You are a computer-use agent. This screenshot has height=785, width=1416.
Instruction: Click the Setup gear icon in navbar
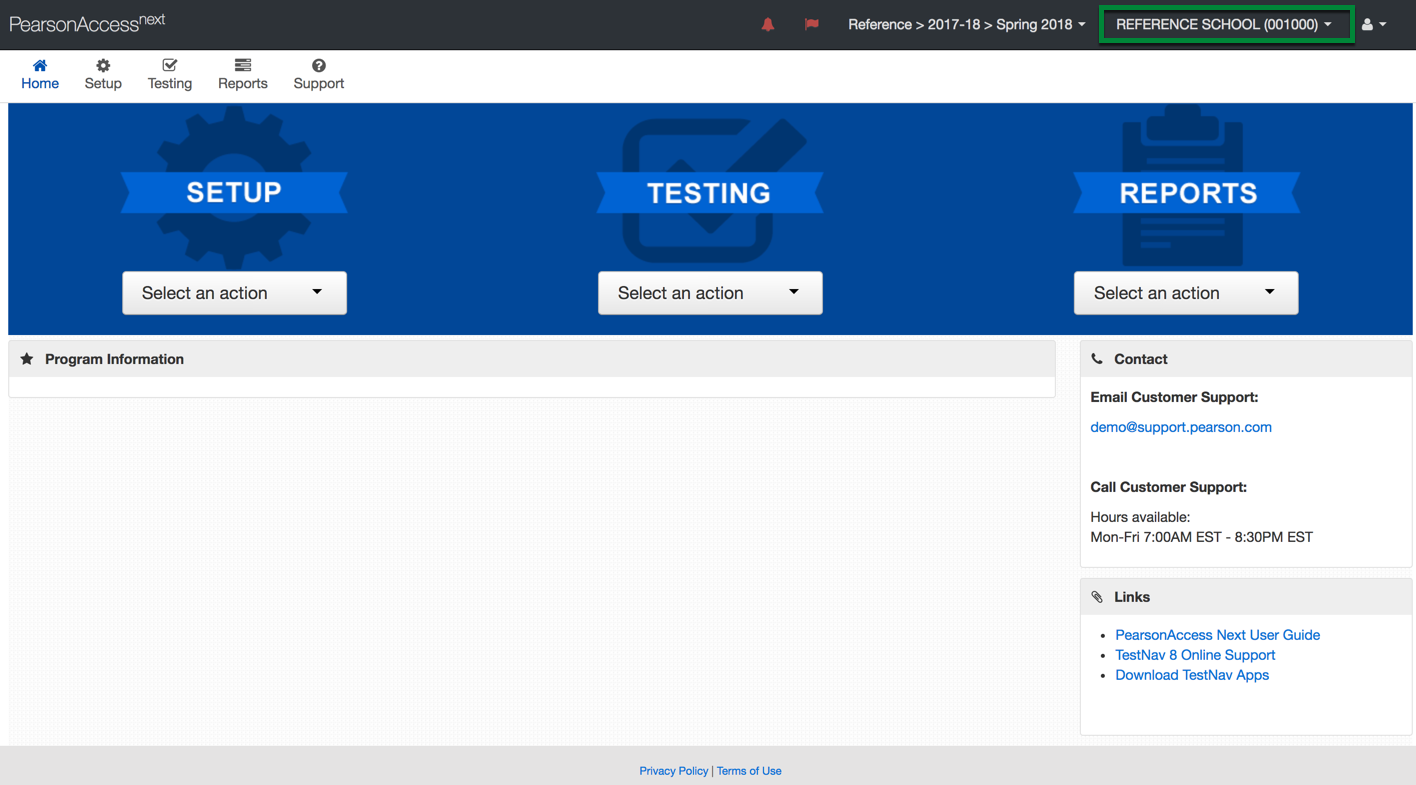click(x=103, y=66)
